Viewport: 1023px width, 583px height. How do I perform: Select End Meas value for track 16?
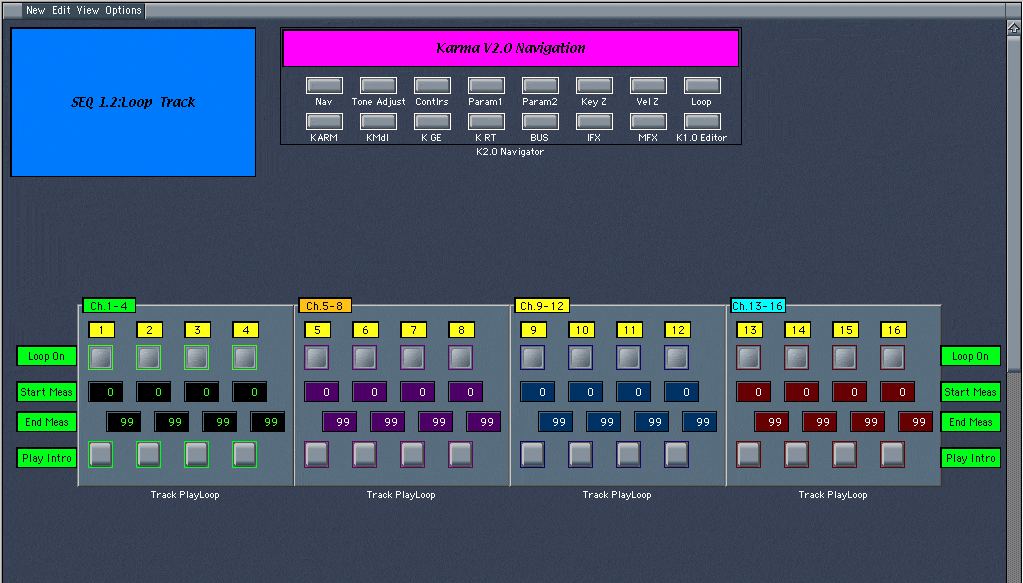tap(915, 422)
